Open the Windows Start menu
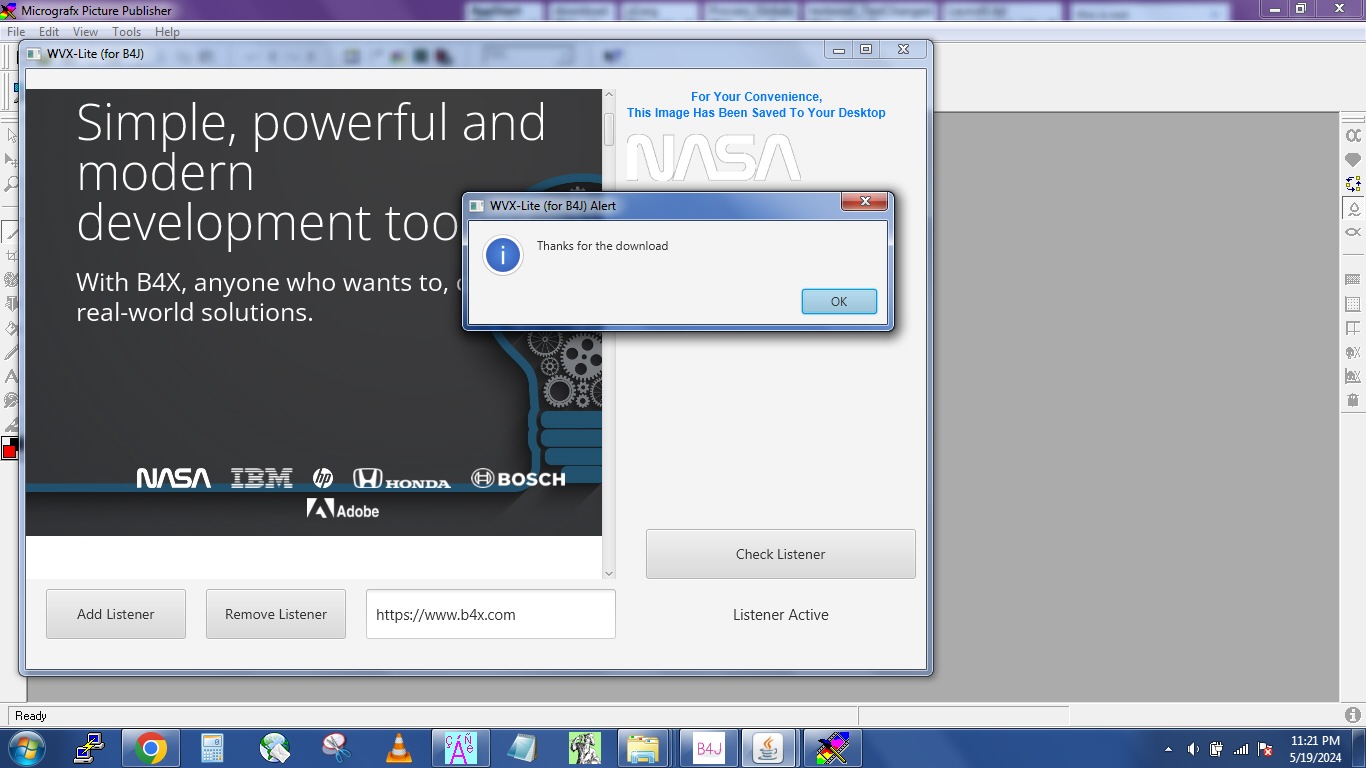 click(26, 748)
